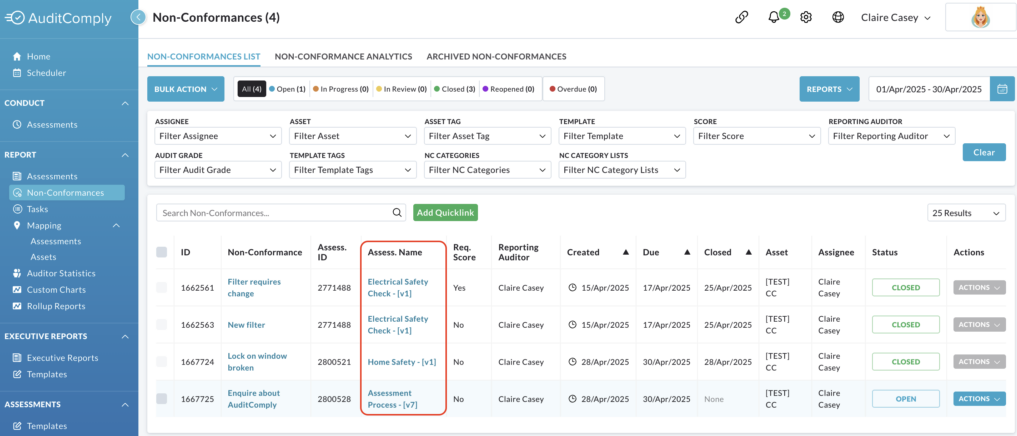1017x436 pixels.
Task: Open the notifications bell icon
Action: (x=774, y=18)
